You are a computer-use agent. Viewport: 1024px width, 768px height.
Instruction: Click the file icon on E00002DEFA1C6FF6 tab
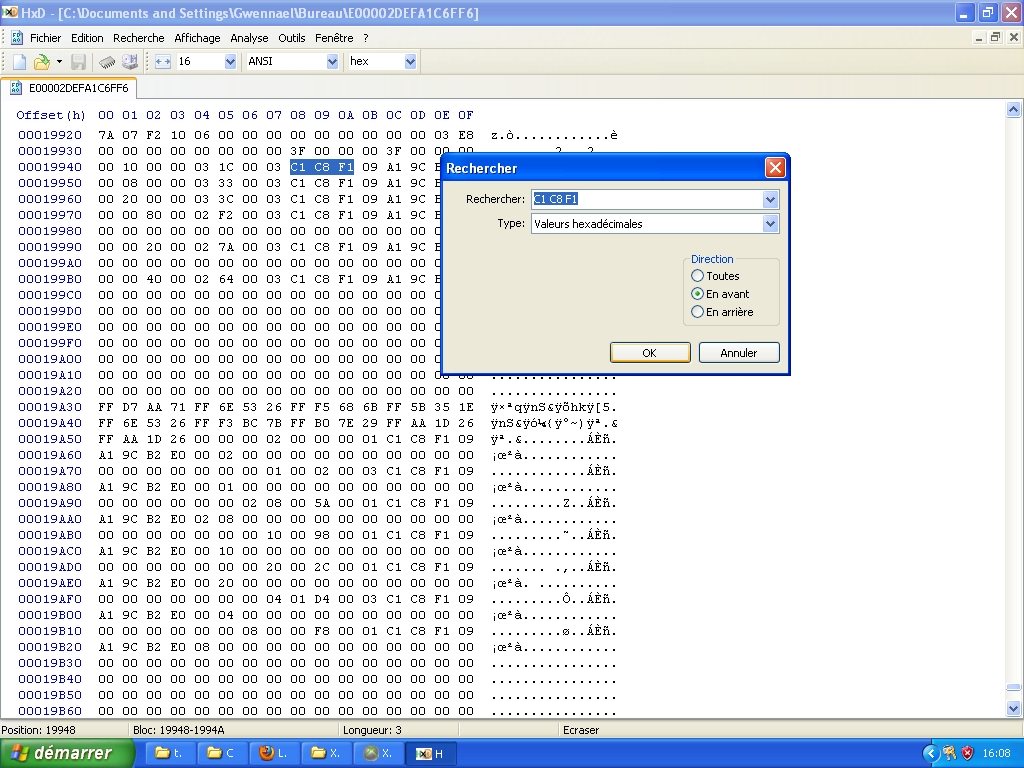[x=16, y=88]
